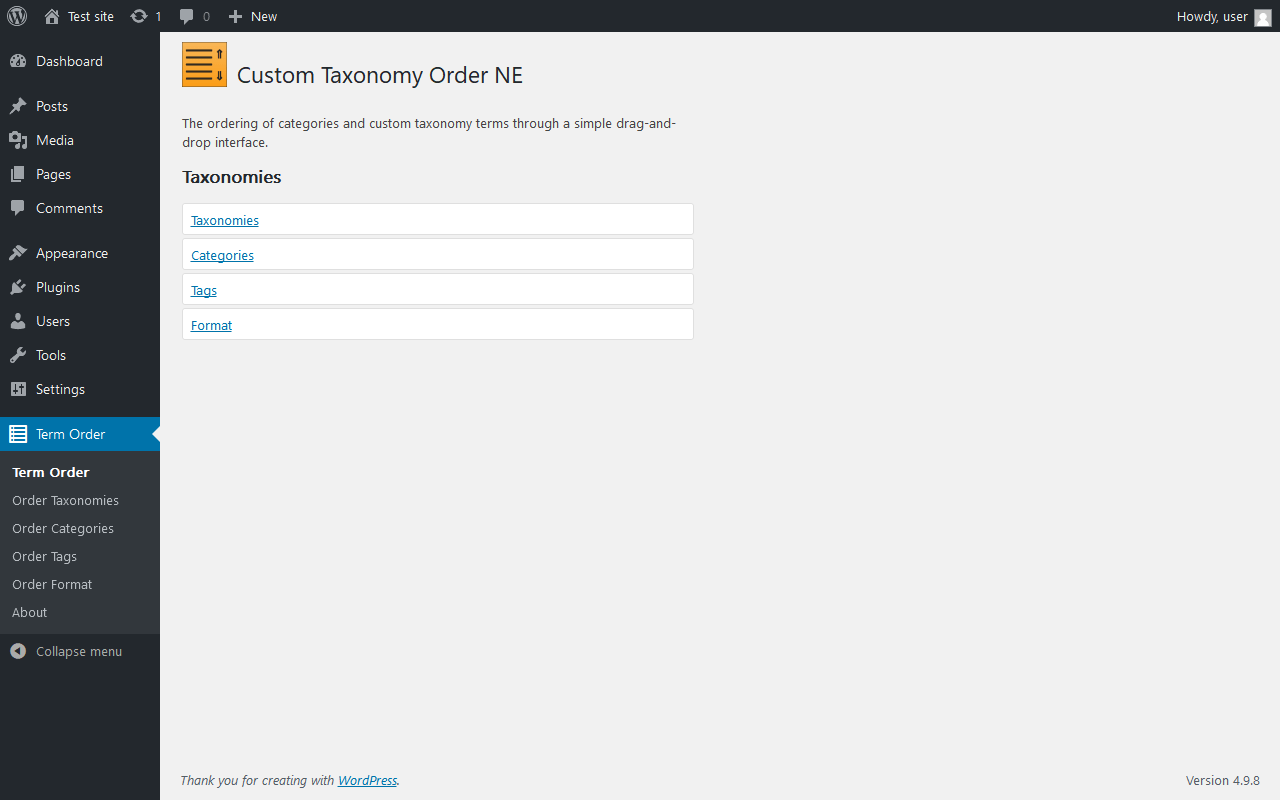Open Dashboard in the sidebar
Image resolution: width=1280 pixels, height=800 pixels.
pos(69,61)
